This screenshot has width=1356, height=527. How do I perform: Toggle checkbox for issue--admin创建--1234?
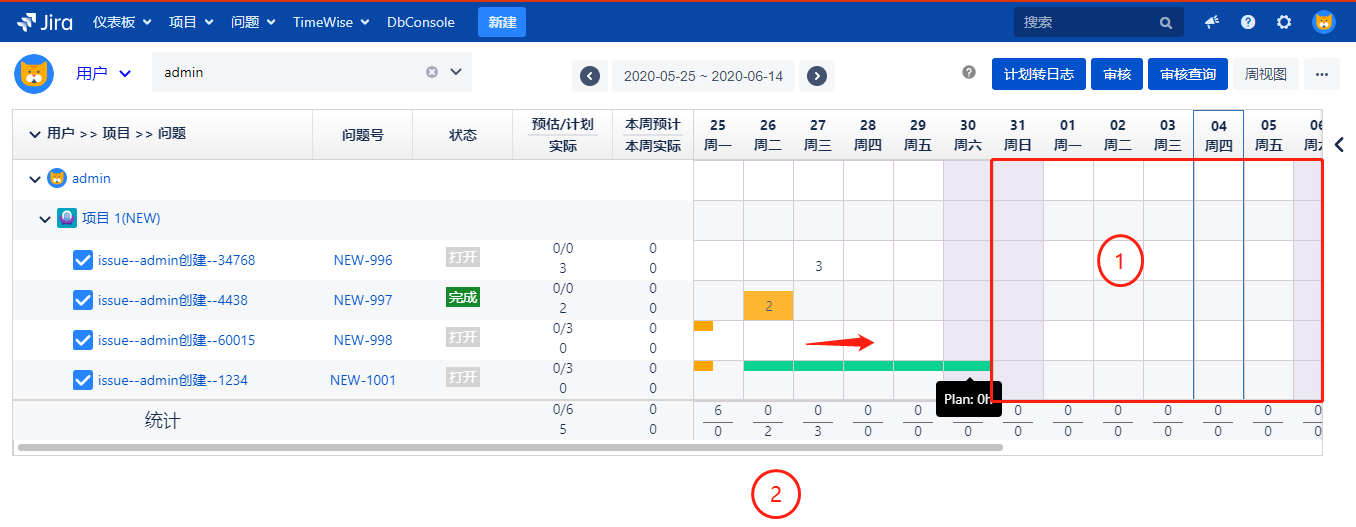pyautogui.click(x=84, y=380)
